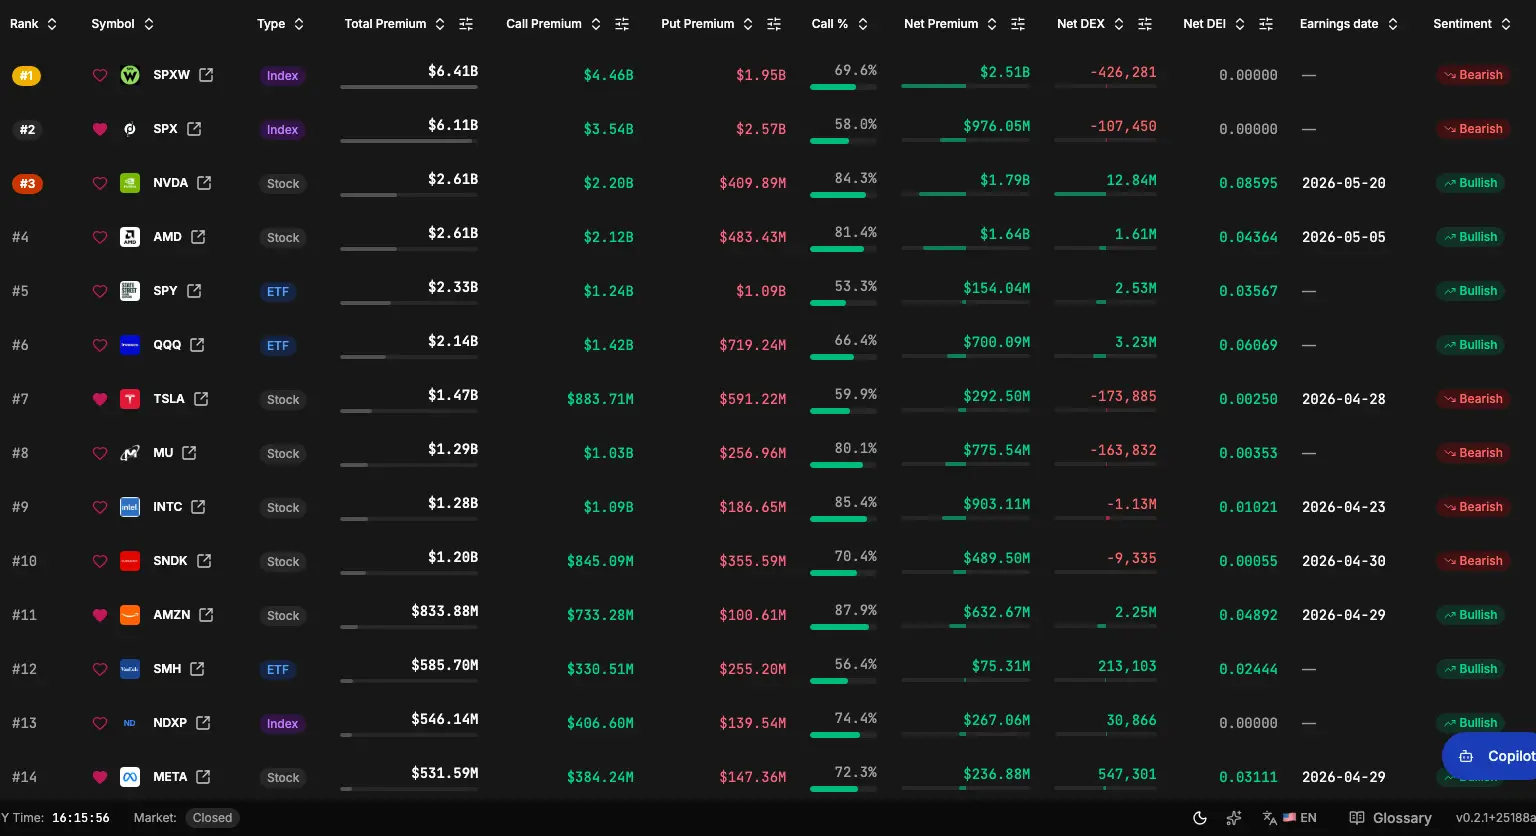This screenshot has height=836, width=1536.
Task: Click the AMZN Total Premium value $833.88M
Action: tap(445, 610)
